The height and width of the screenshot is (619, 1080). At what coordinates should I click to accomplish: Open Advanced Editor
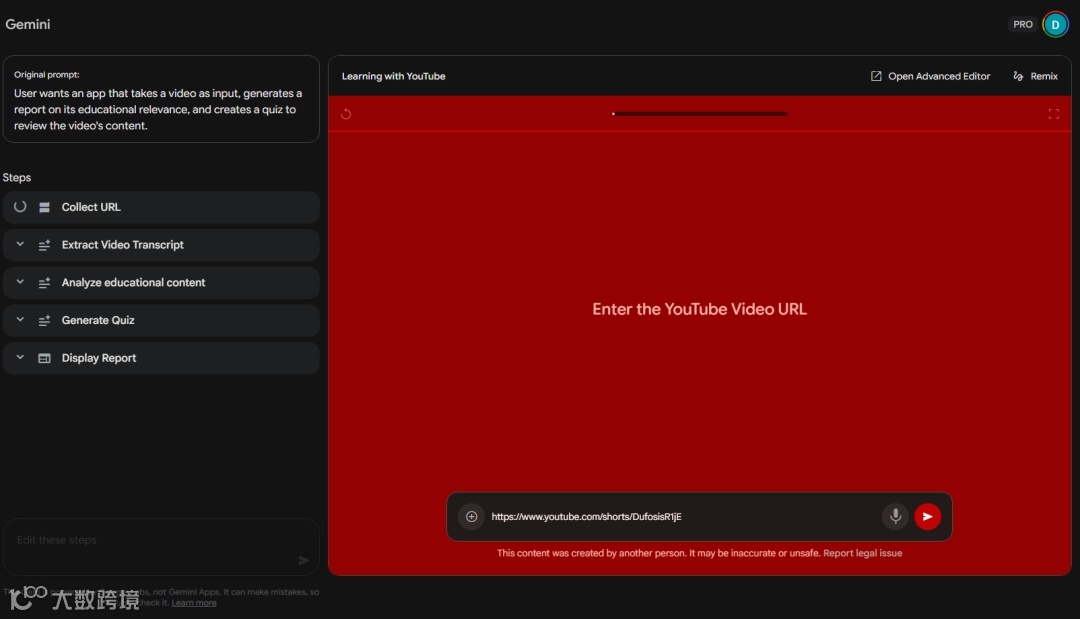coord(930,76)
